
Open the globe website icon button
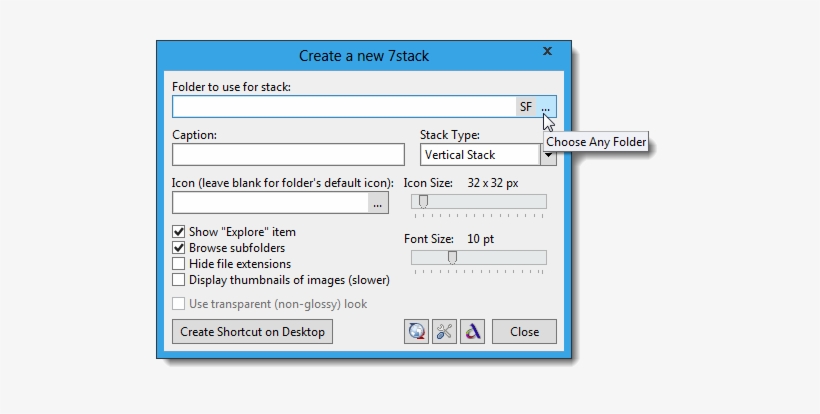(416, 331)
